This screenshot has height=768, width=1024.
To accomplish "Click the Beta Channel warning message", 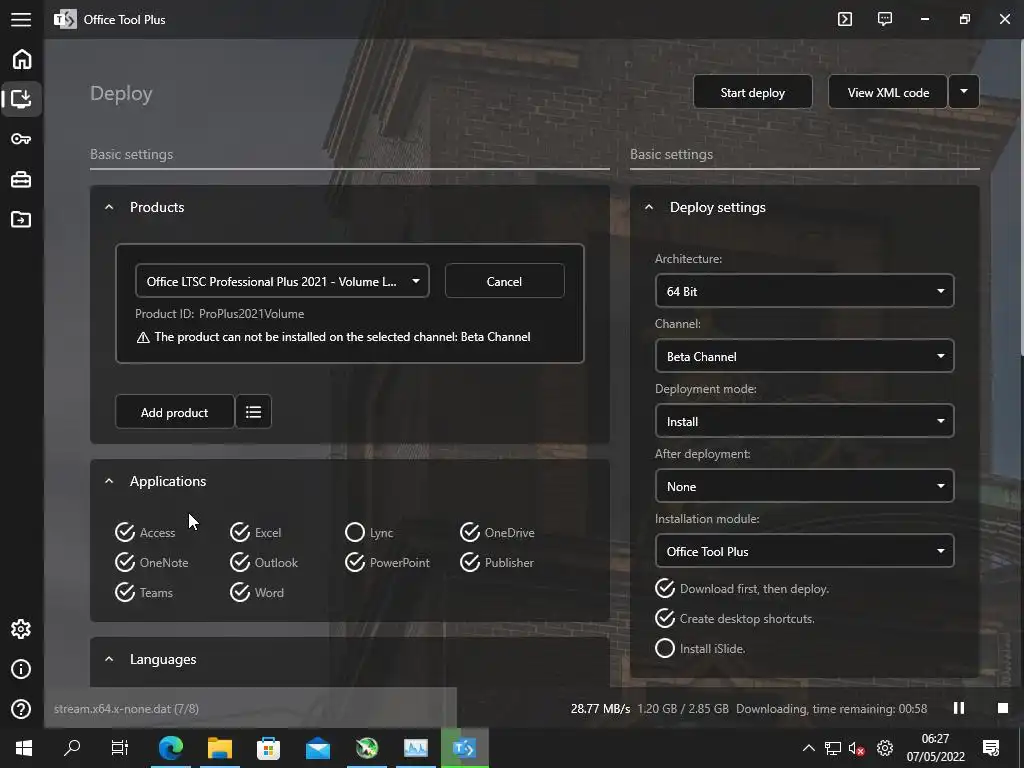I will [x=333, y=337].
